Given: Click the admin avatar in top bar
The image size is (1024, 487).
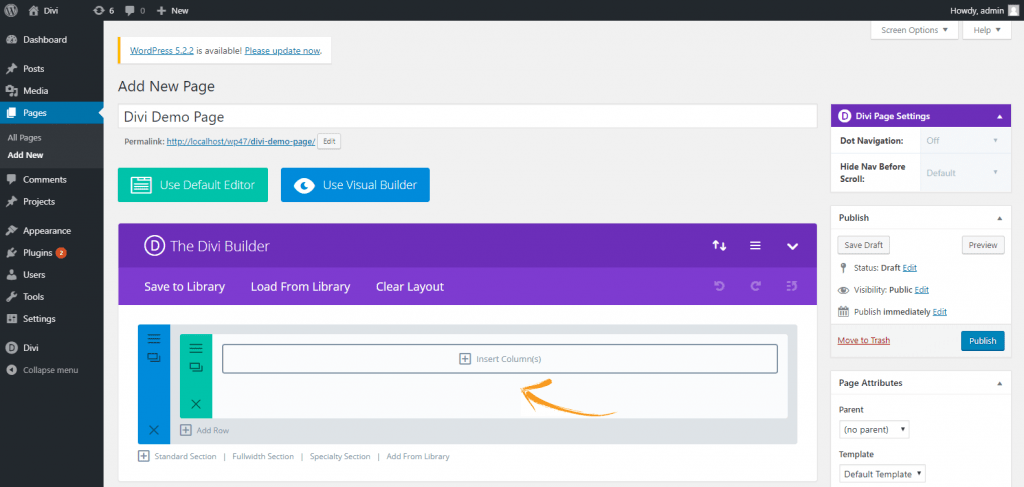Looking at the screenshot, I should click(x=1012, y=10).
